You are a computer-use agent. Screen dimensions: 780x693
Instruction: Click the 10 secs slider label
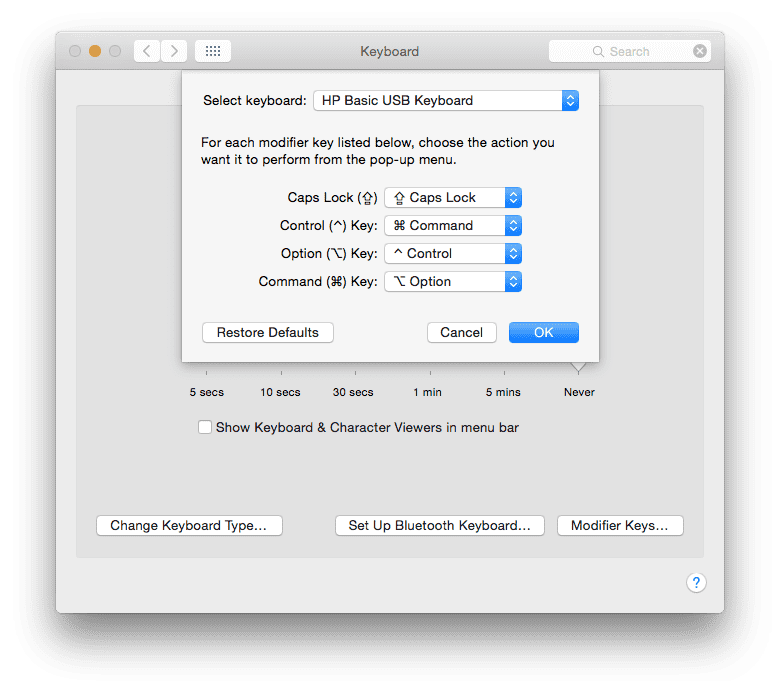[x=280, y=392]
